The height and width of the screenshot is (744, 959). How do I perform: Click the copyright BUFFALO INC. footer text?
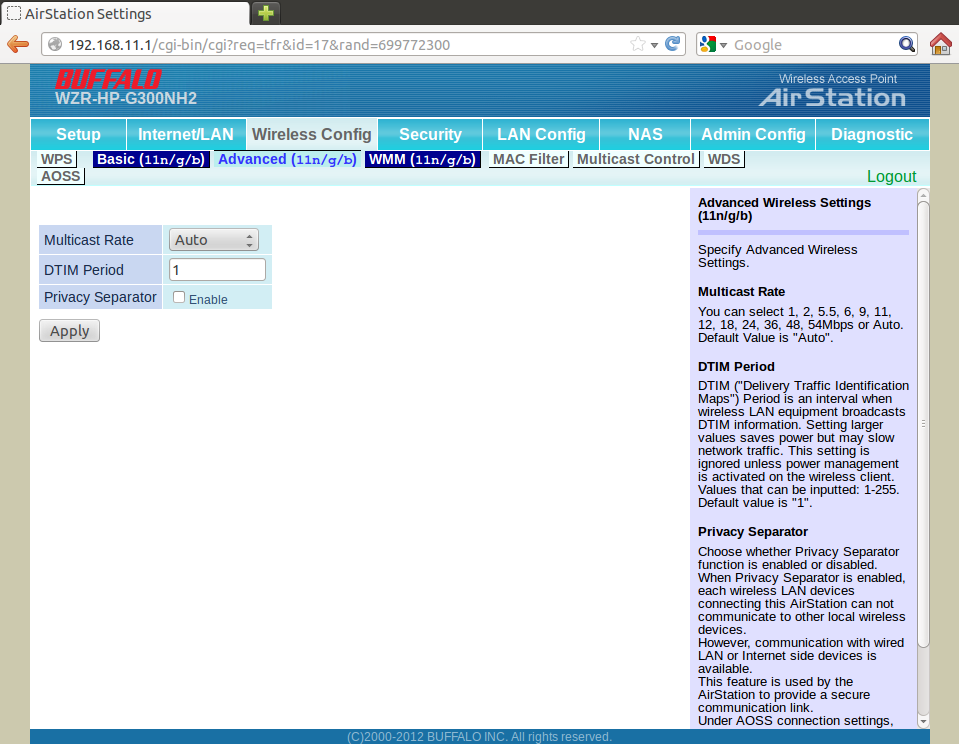(480, 737)
